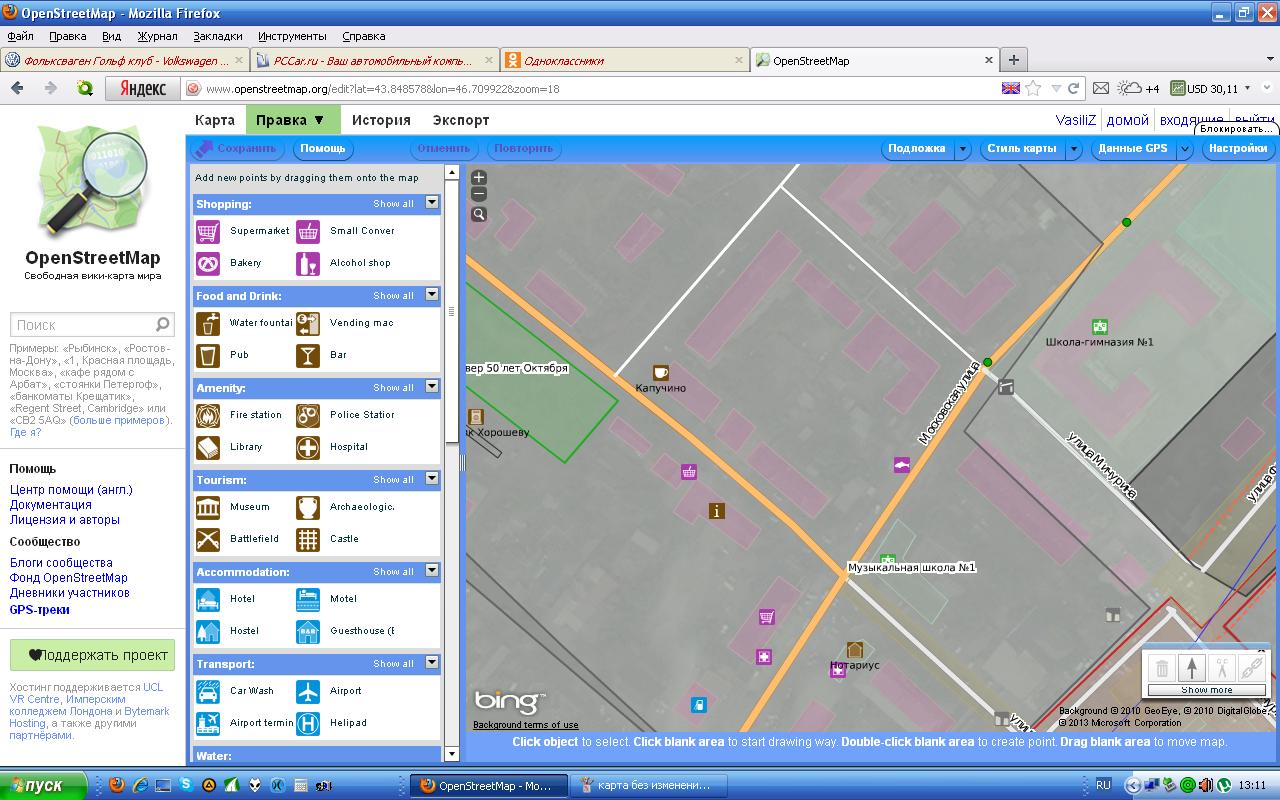The height and width of the screenshot is (800, 1280).
Task: Click the map search magnifier icon
Action: point(479,214)
